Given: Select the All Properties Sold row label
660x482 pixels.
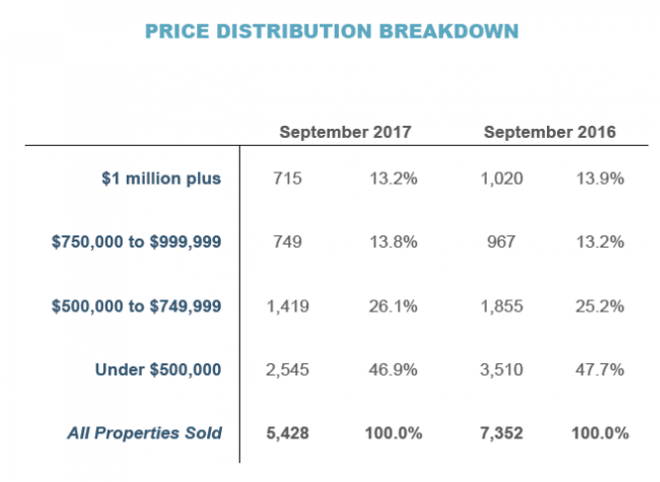Looking at the screenshot, I should pos(144,433).
